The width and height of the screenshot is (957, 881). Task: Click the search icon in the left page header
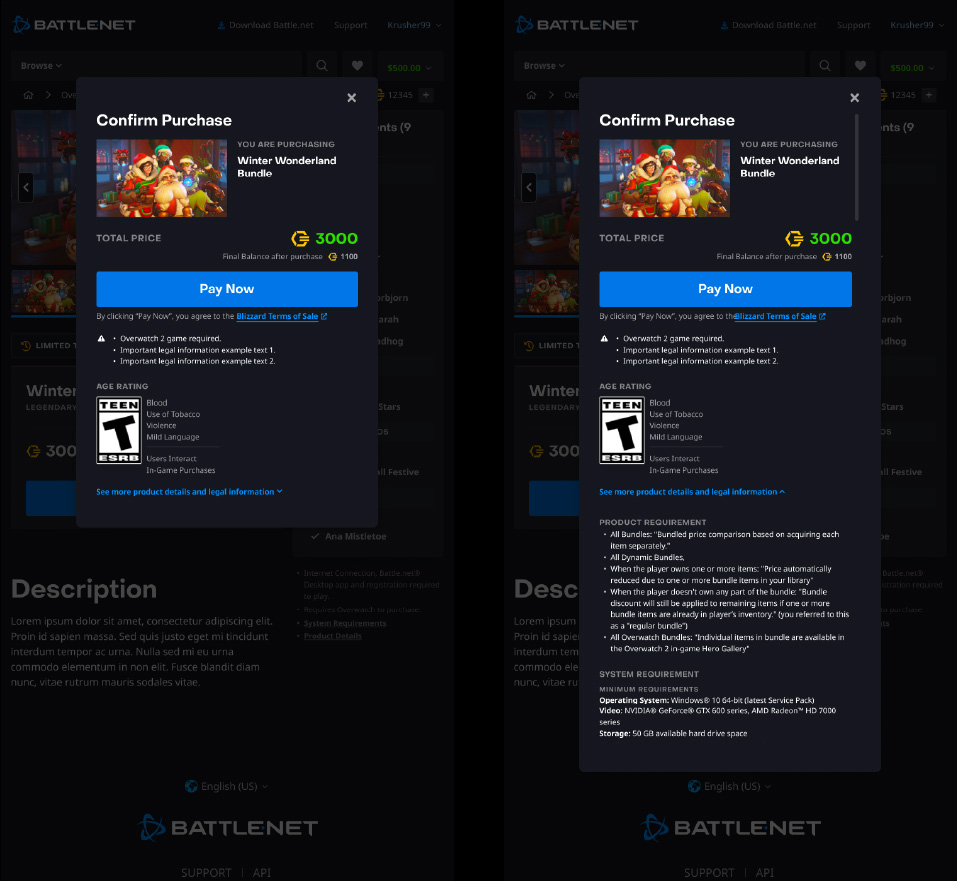point(322,66)
